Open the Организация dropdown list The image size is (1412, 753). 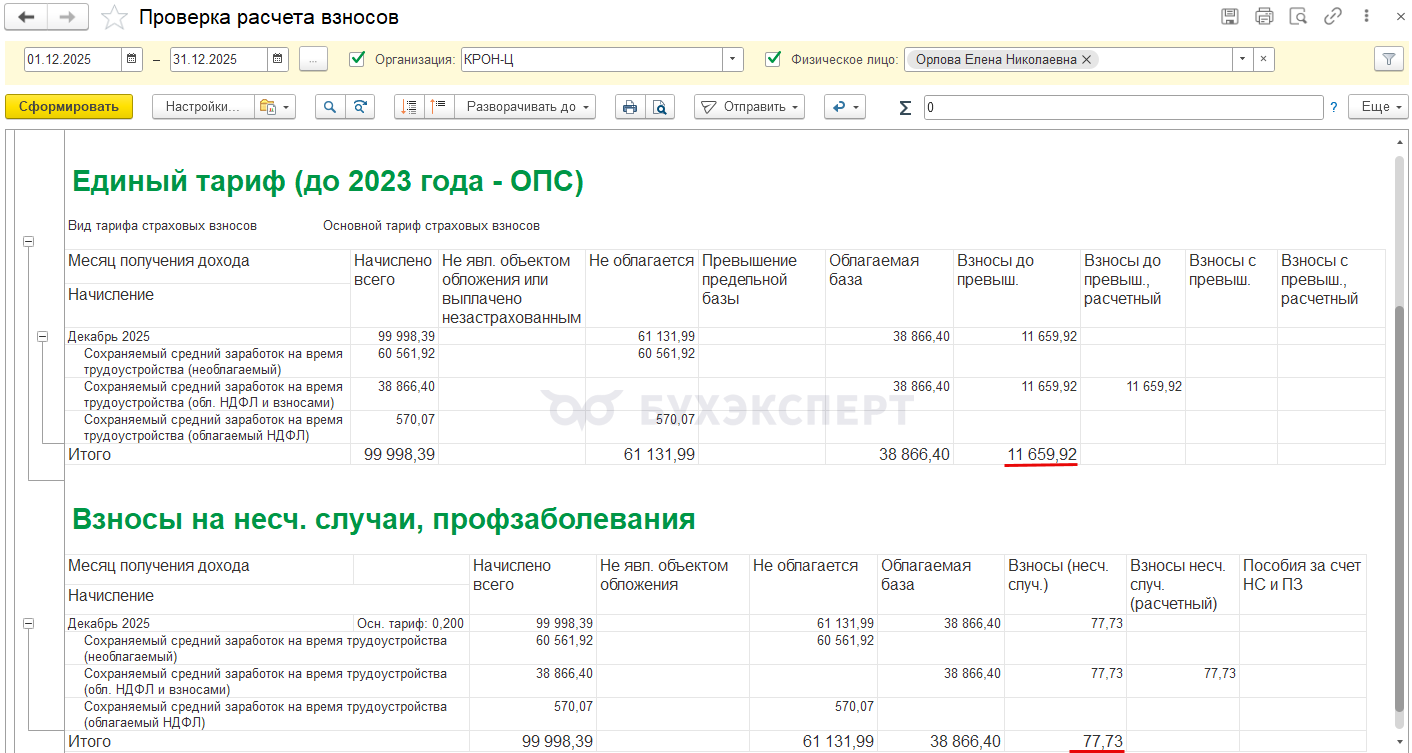click(734, 59)
